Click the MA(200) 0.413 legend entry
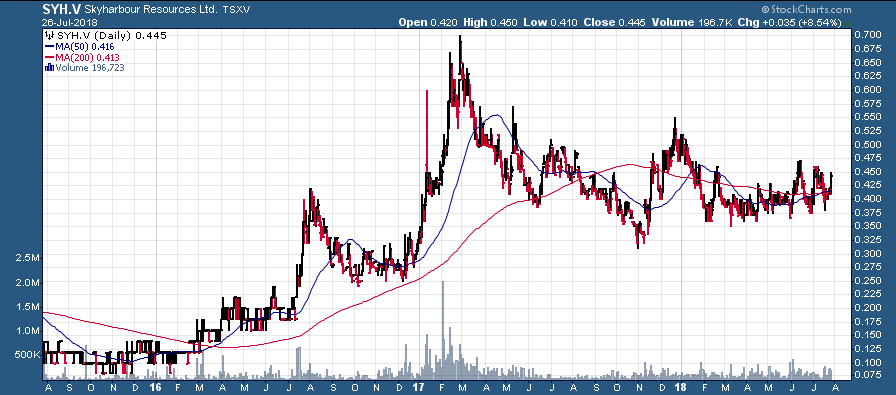 coord(86,58)
